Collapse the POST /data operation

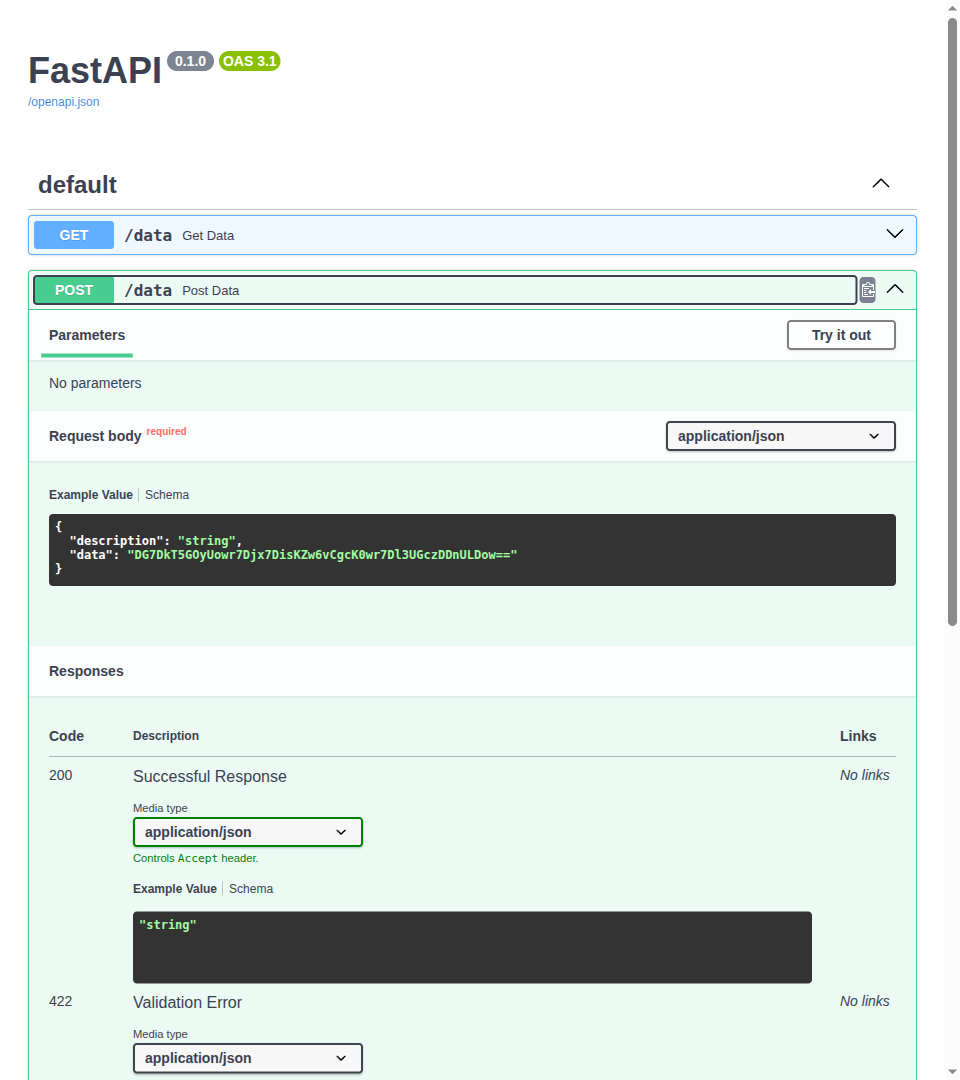895,290
